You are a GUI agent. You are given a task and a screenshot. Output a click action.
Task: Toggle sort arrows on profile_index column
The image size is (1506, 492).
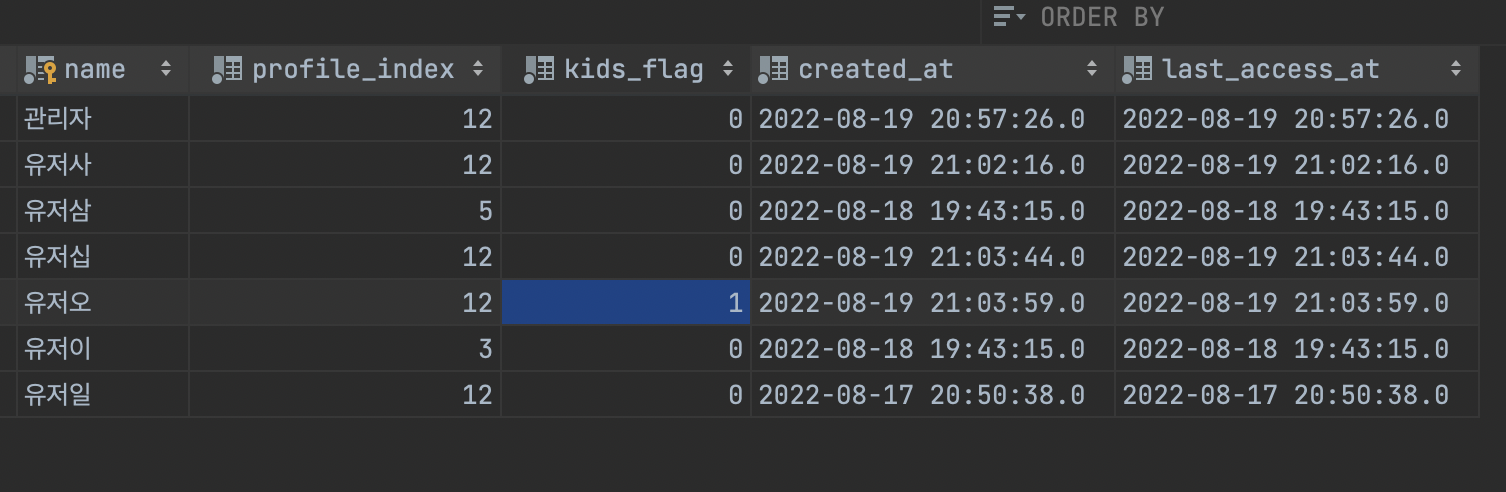478,69
